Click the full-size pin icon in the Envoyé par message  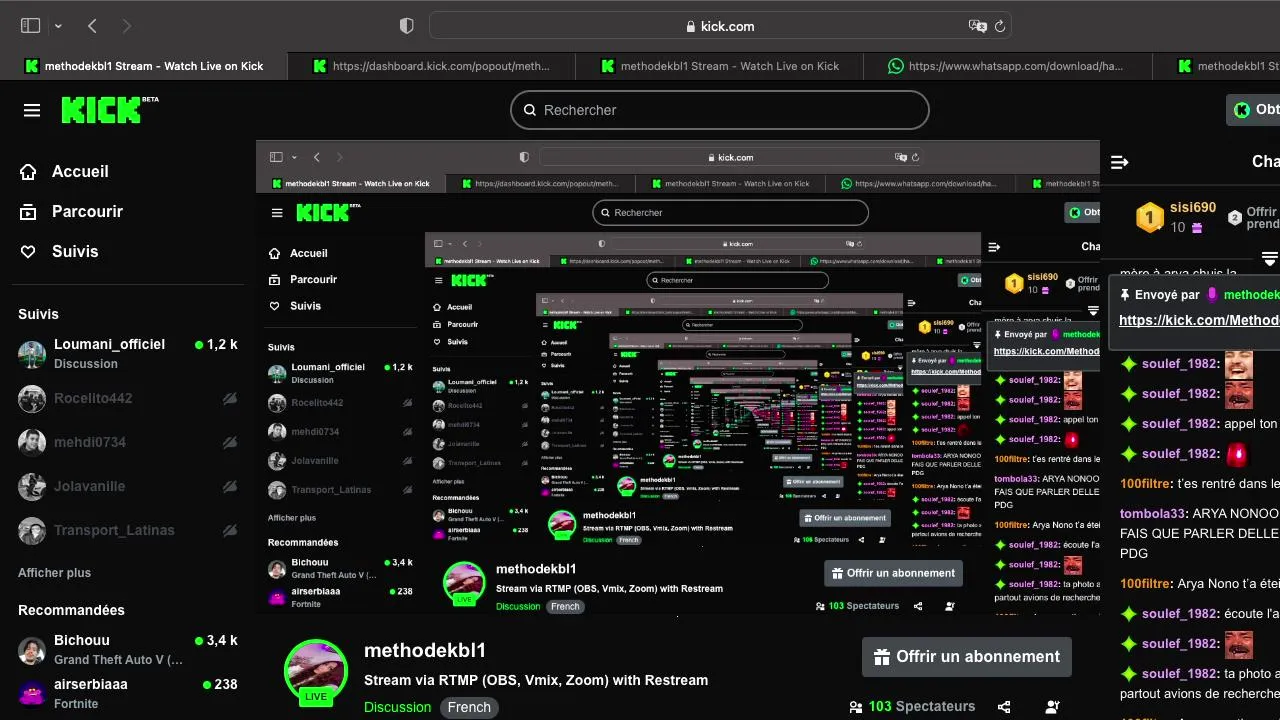point(1125,295)
